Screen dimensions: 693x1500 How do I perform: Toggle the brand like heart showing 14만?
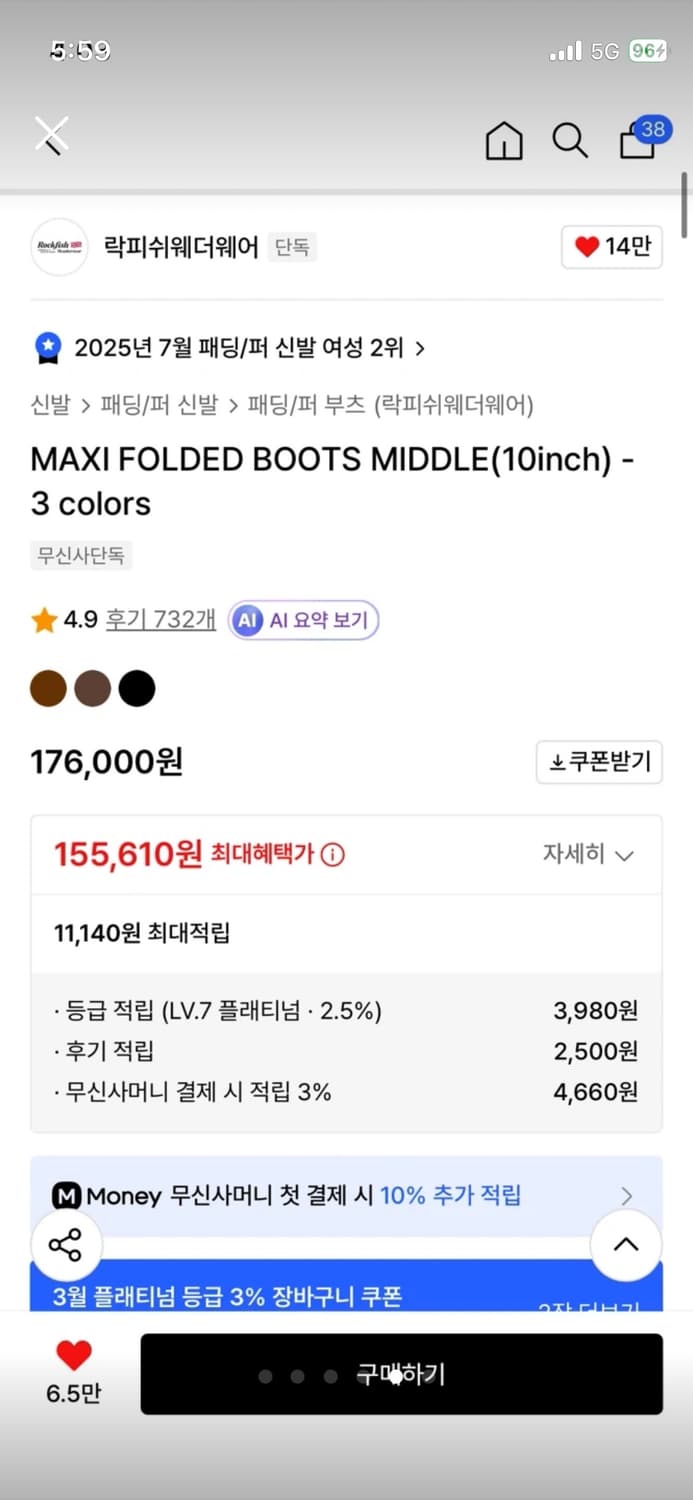pyautogui.click(x=611, y=246)
